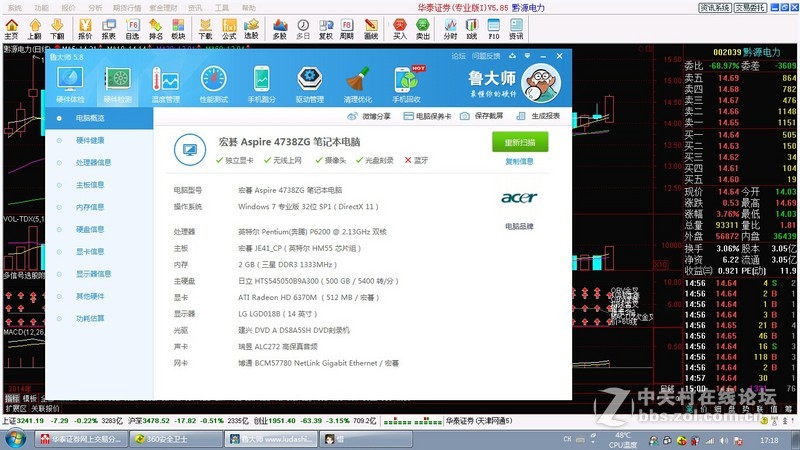Open 问题反馈 feedback link
Image resolution: width=800 pixels, height=450 pixels.
tap(486, 56)
